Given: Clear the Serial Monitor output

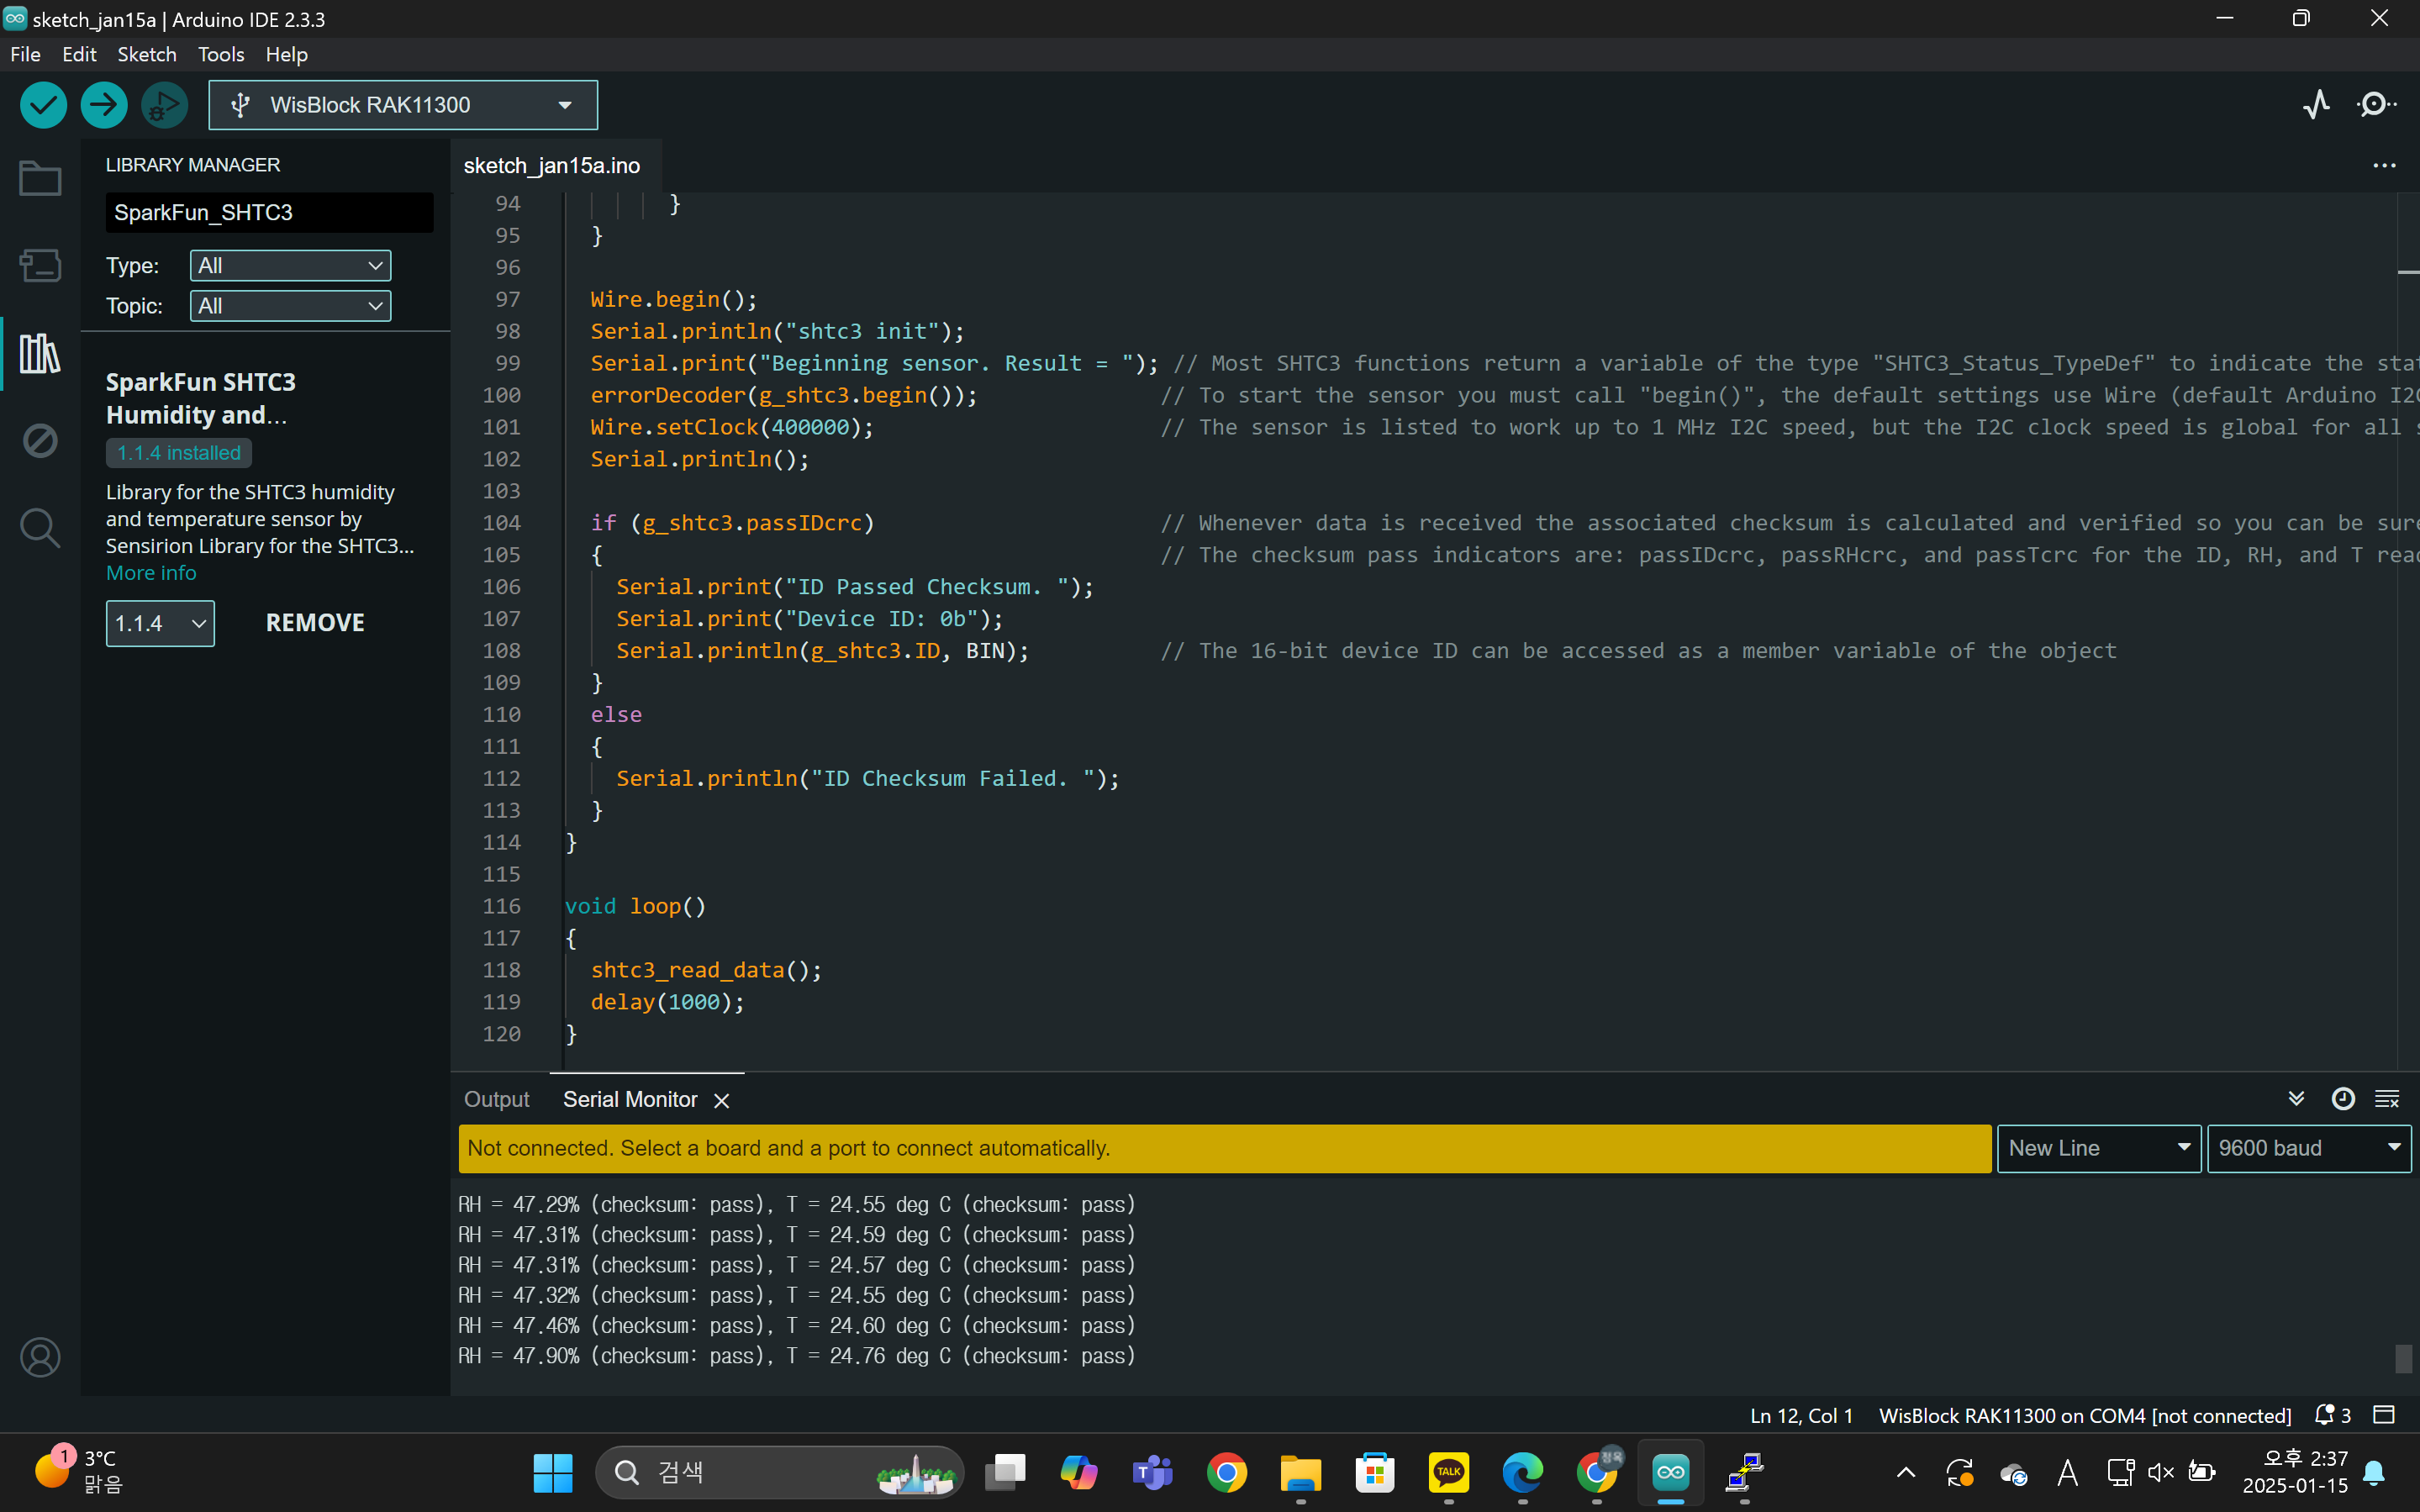Looking at the screenshot, I should click(x=2387, y=1099).
